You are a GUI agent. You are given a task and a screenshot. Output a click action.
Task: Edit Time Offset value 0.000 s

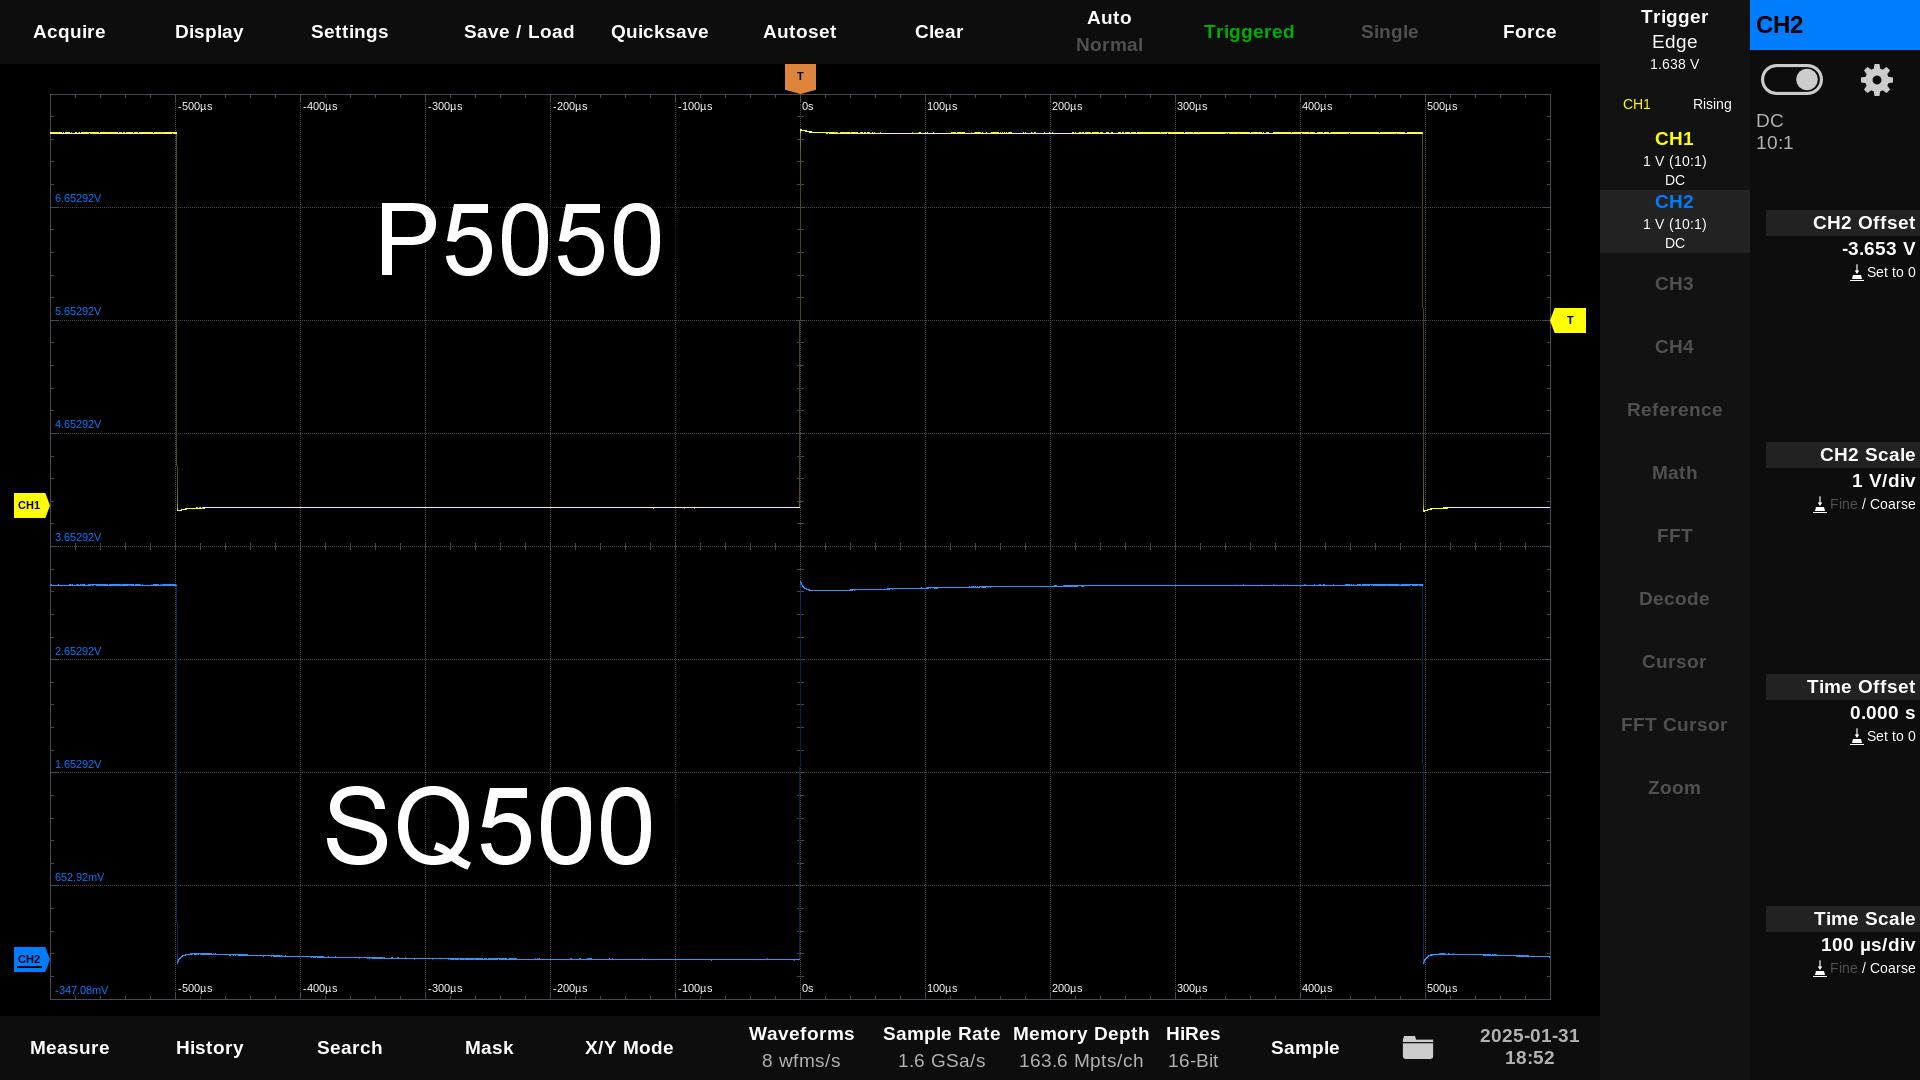tap(1882, 713)
